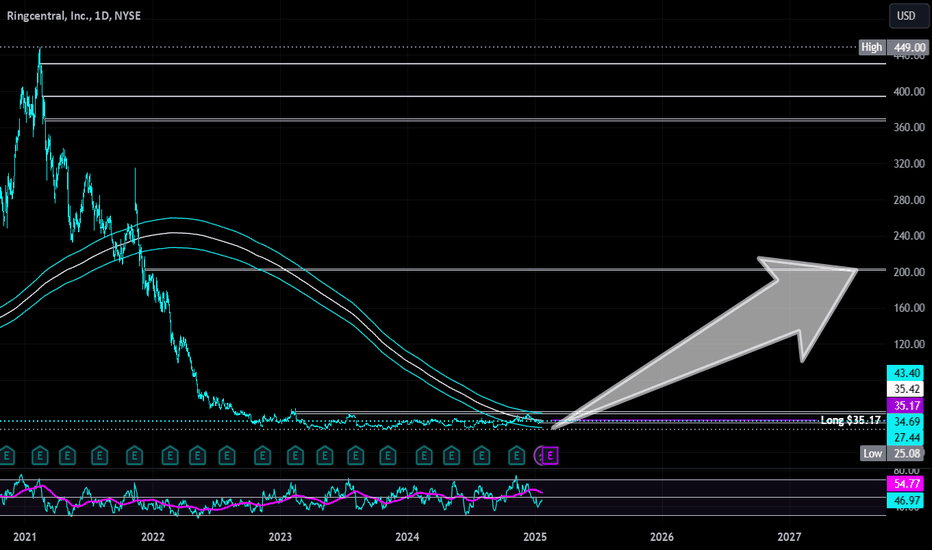Click the magenta 54.77 RSI value label
This screenshot has width=932, height=550.
pyautogui.click(x=906, y=483)
